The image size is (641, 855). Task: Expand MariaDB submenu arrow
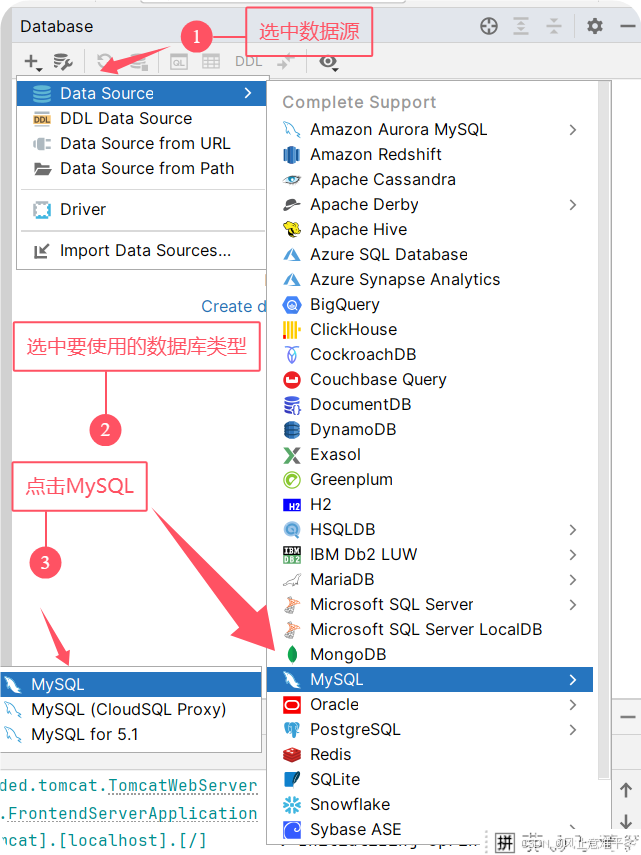coord(572,580)
